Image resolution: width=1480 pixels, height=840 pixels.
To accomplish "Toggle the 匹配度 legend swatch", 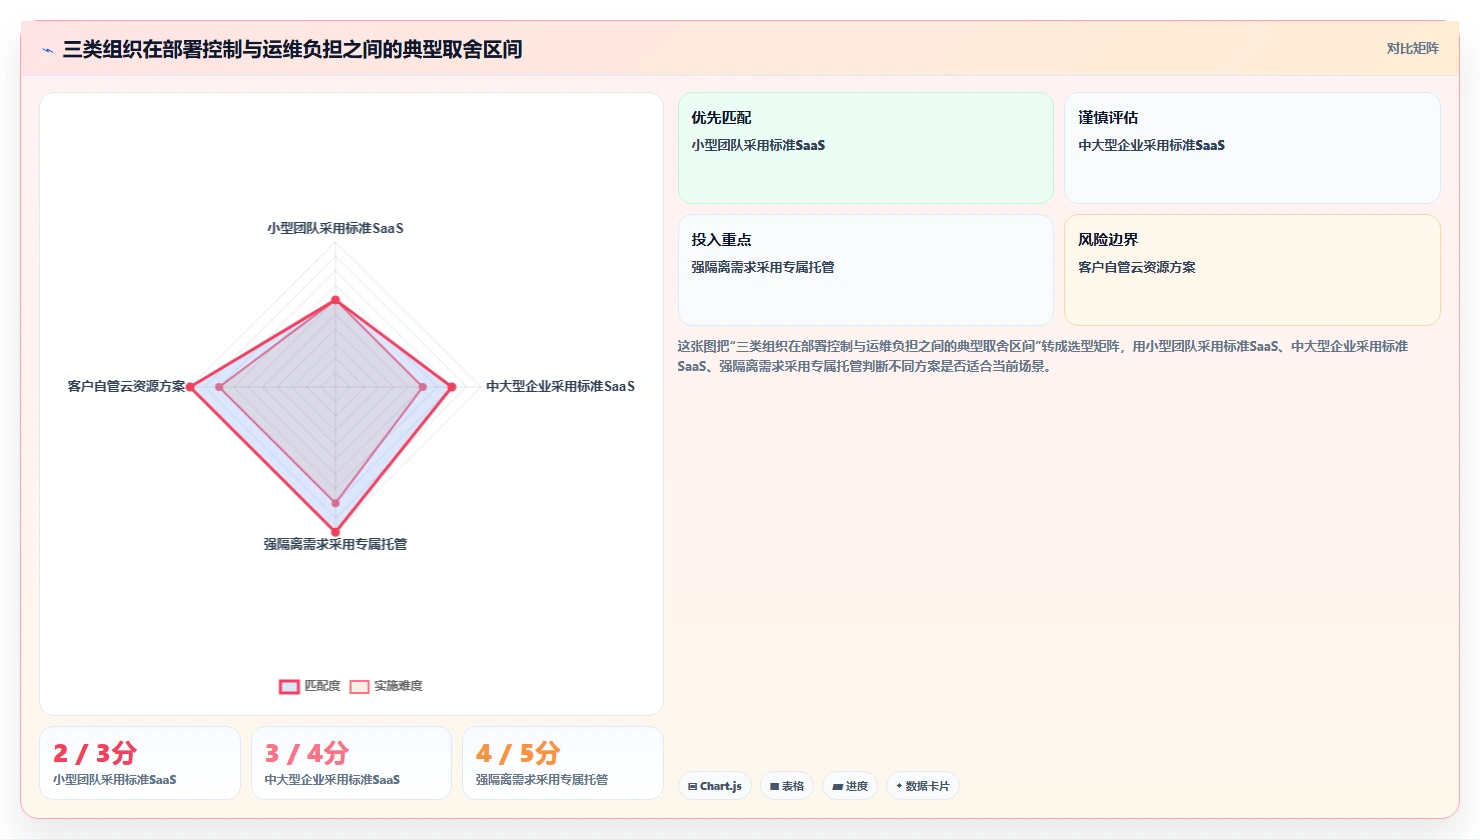I will point(289,686).
